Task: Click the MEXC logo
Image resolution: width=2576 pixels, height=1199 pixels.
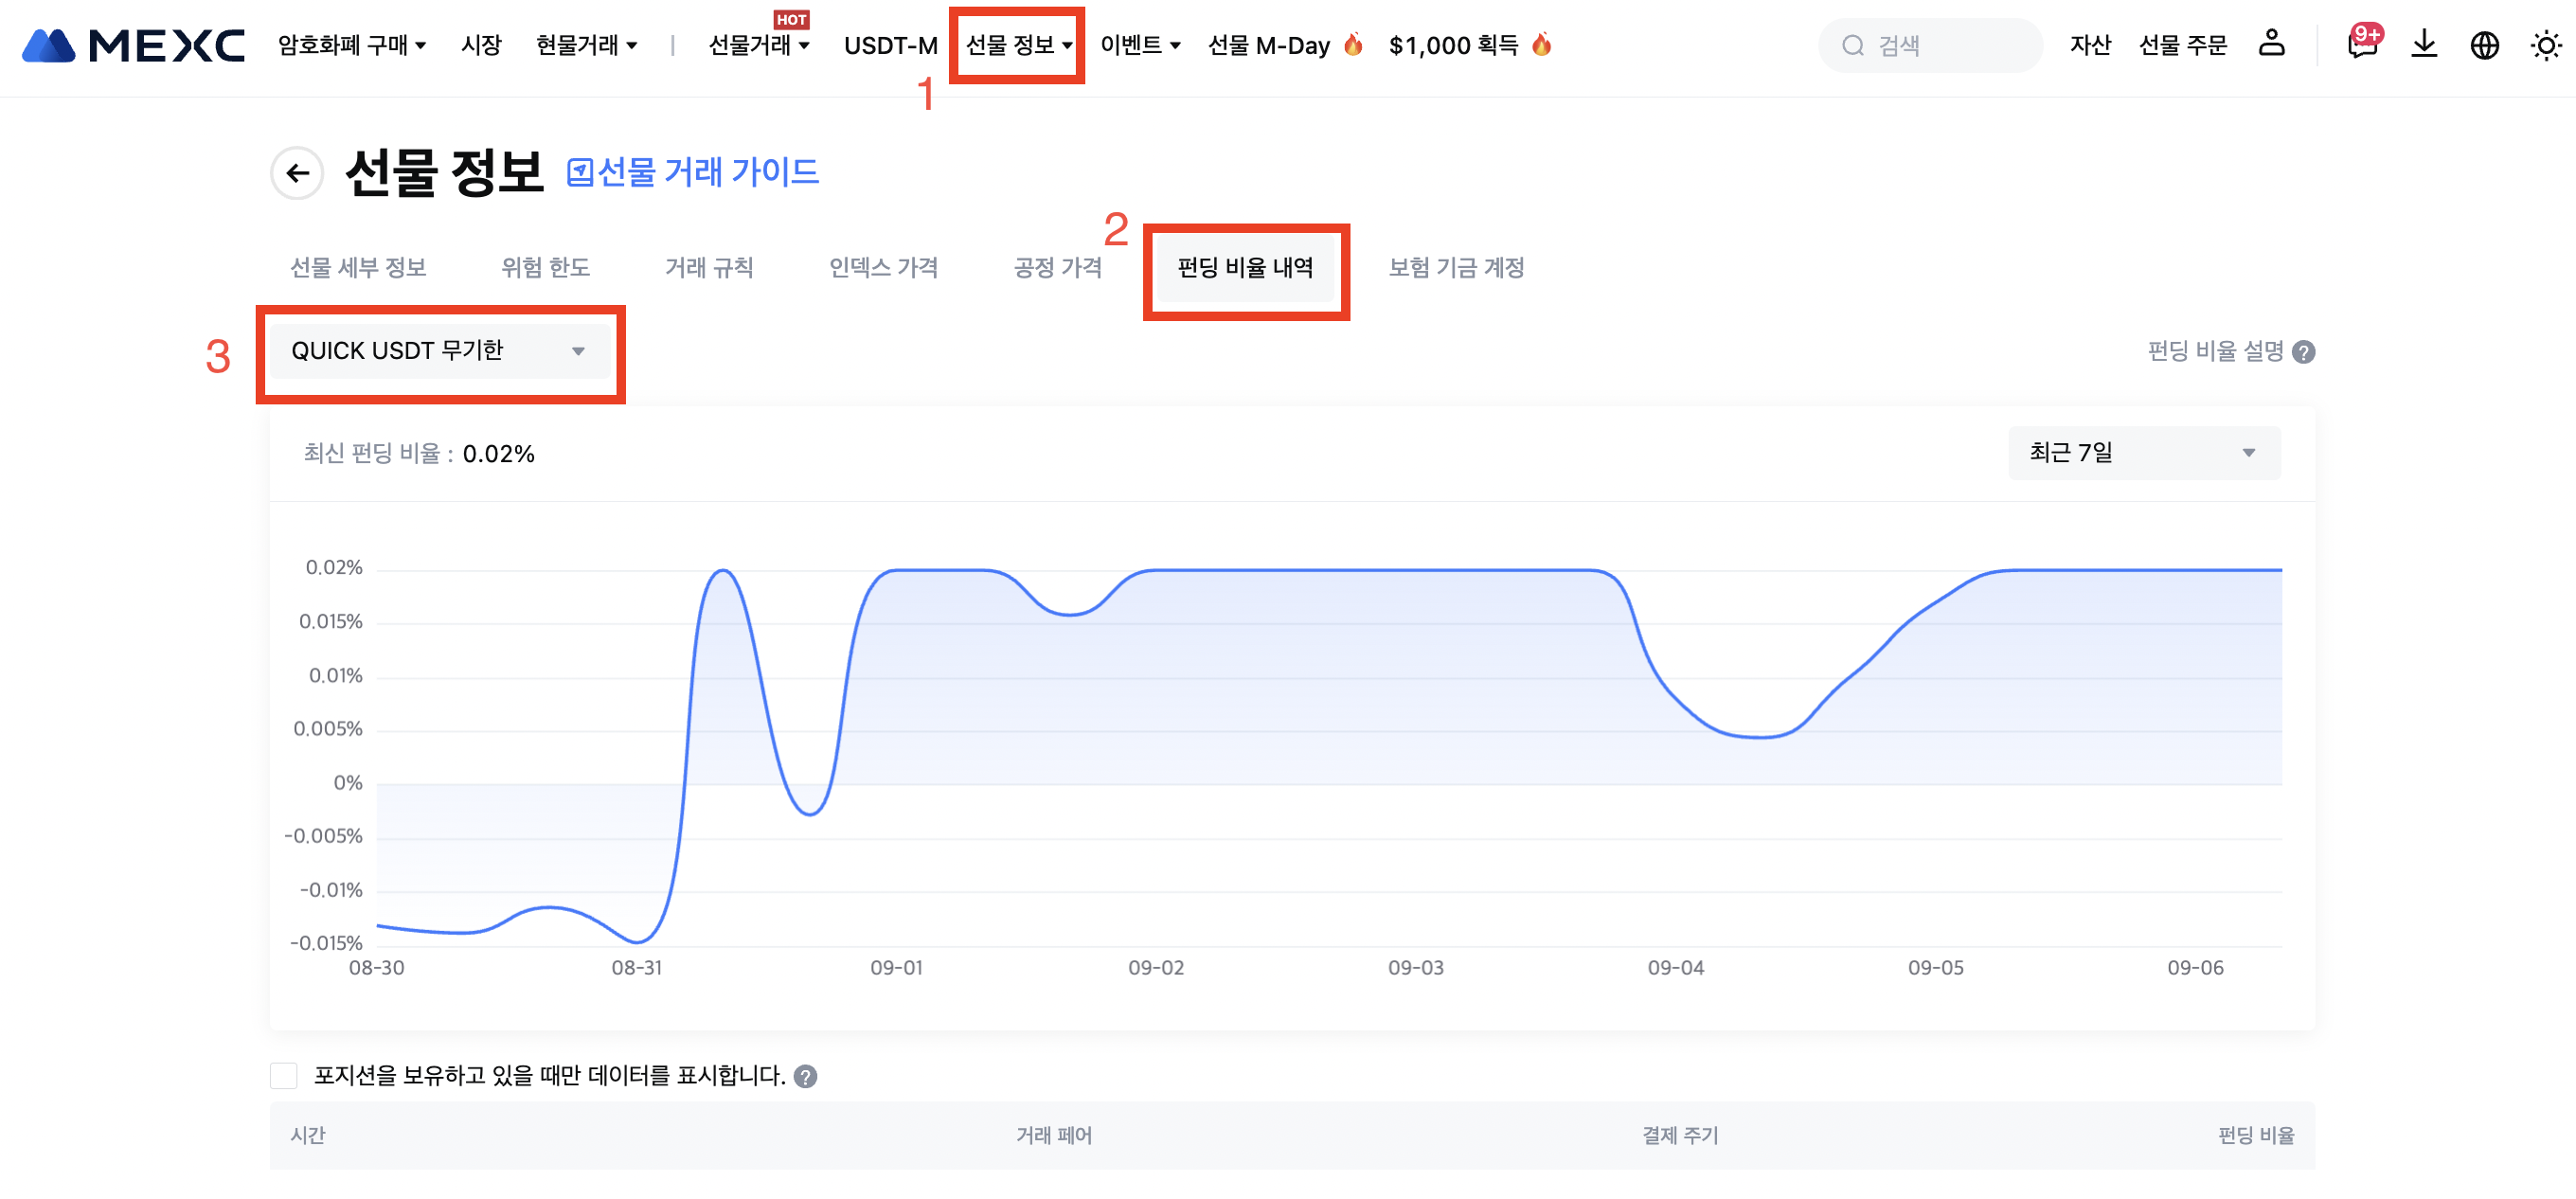Action: coord(133,46)
